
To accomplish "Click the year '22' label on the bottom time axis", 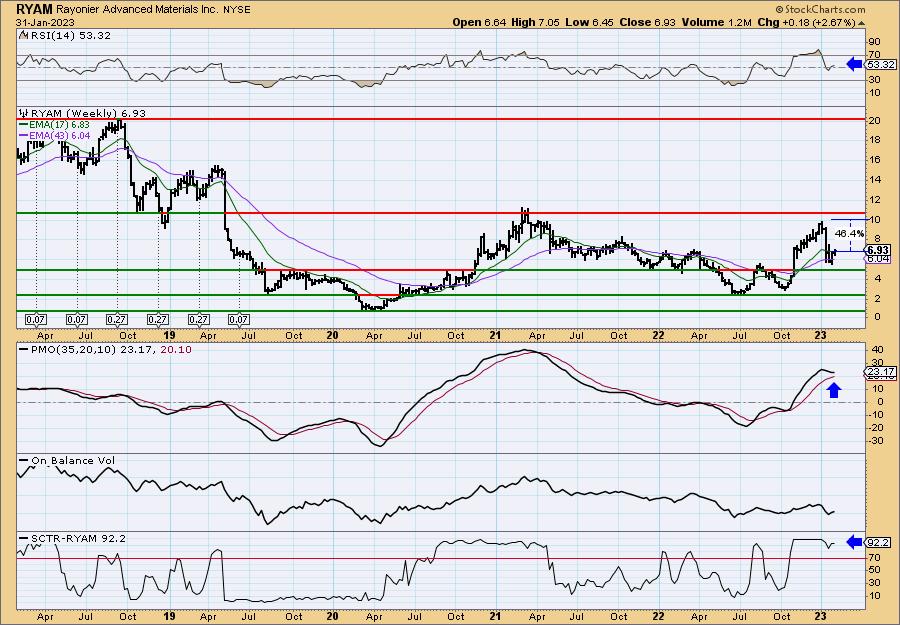I will pyautogui.click(x=659, y=616).
